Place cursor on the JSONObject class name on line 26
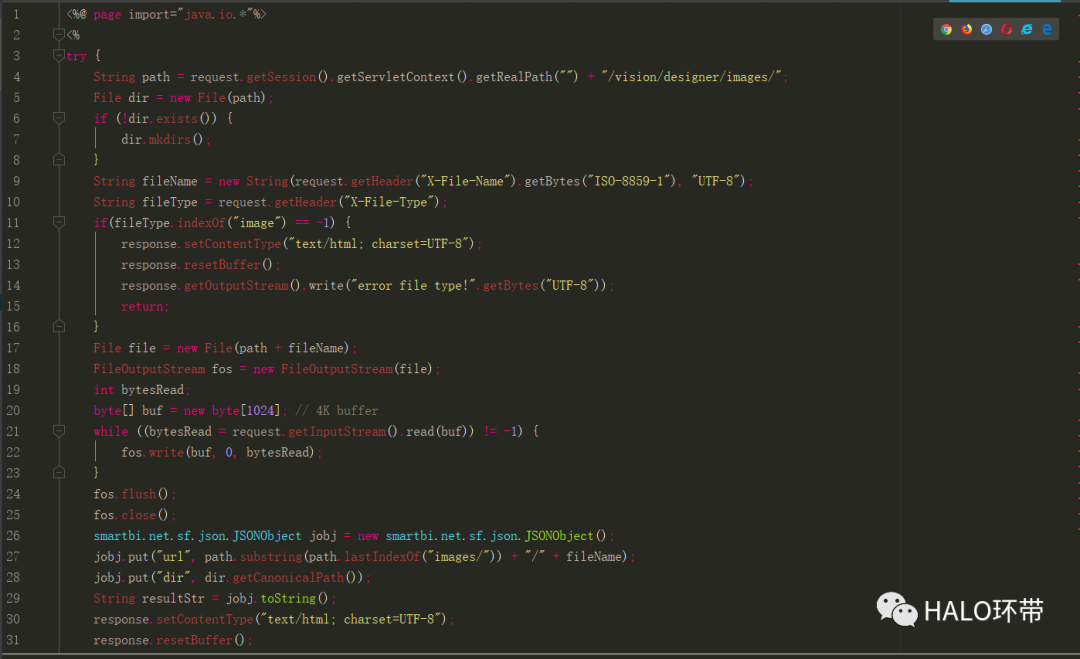This screenshot has height=659, width=1080. [267, 535]
